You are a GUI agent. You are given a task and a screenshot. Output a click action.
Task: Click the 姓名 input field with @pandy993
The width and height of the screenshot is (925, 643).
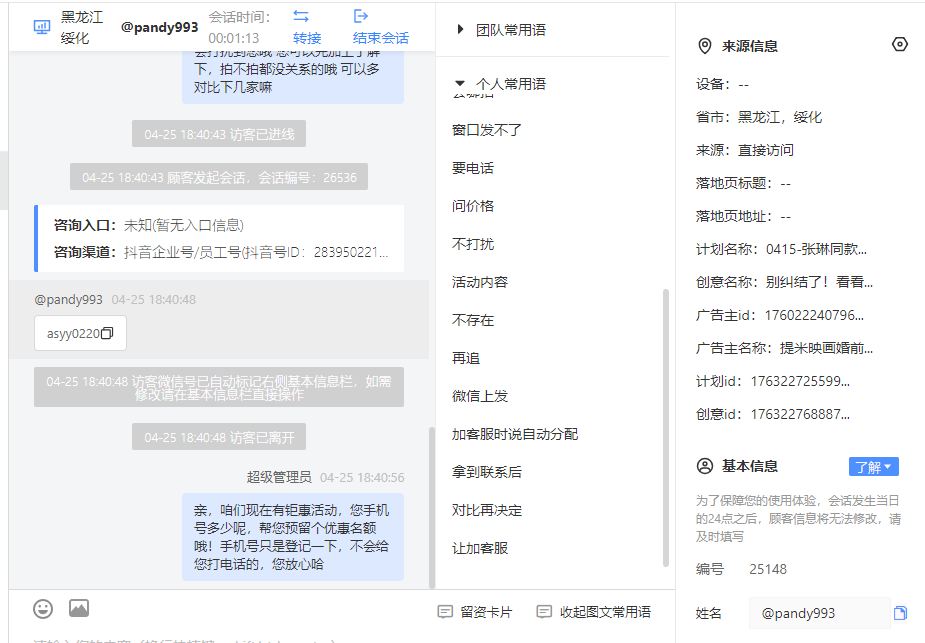tap(819, 613)
